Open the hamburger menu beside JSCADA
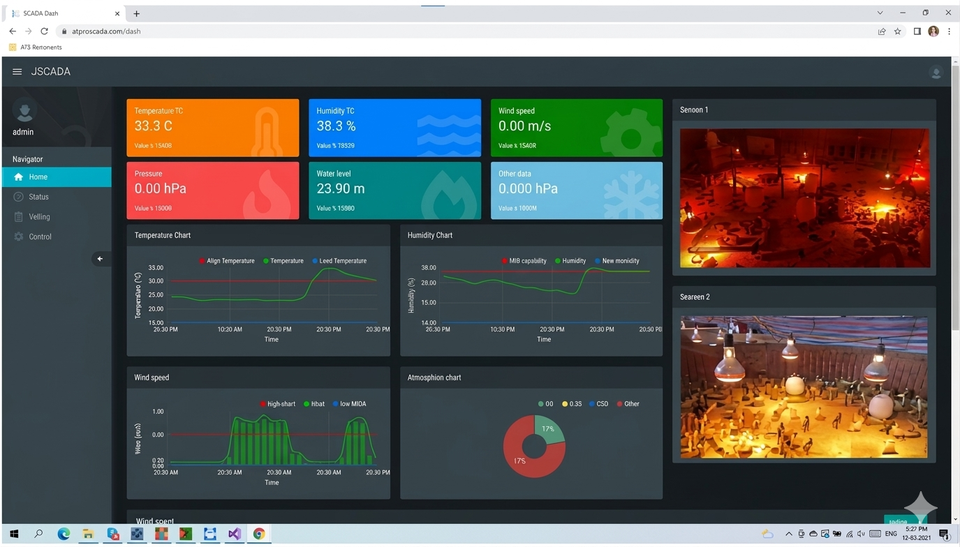 (x=17, y=72)
